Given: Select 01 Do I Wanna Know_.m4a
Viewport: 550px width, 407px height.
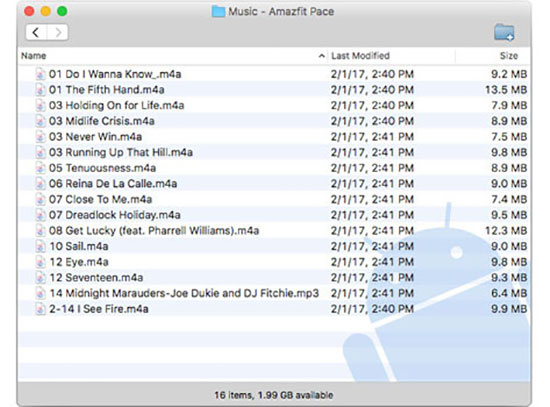Looking at the screenshot, I should point(274,74).
